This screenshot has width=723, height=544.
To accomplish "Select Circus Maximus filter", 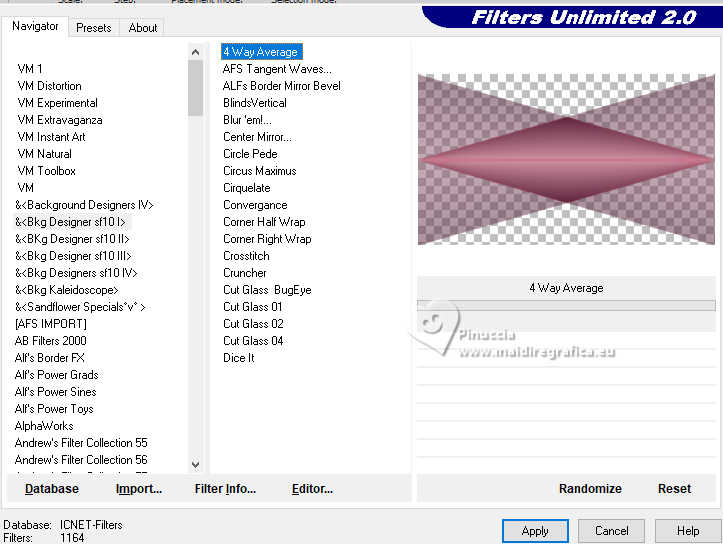I will (x=259, y=171).
